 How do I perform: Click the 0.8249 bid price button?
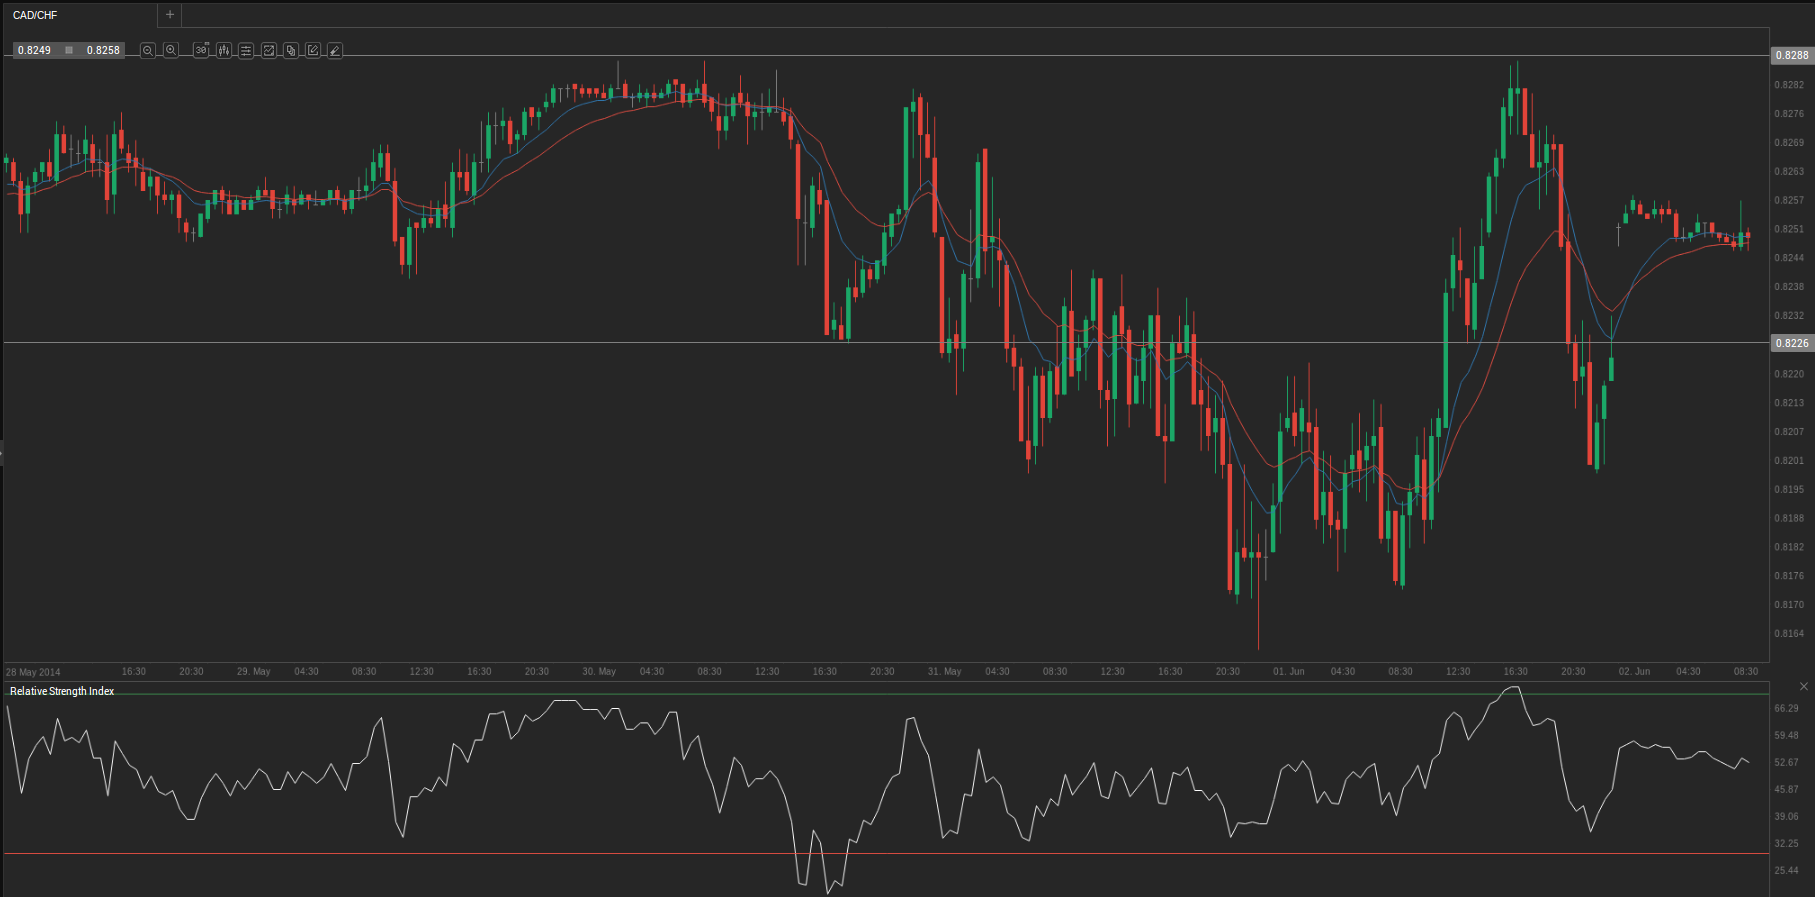(34, 50)
